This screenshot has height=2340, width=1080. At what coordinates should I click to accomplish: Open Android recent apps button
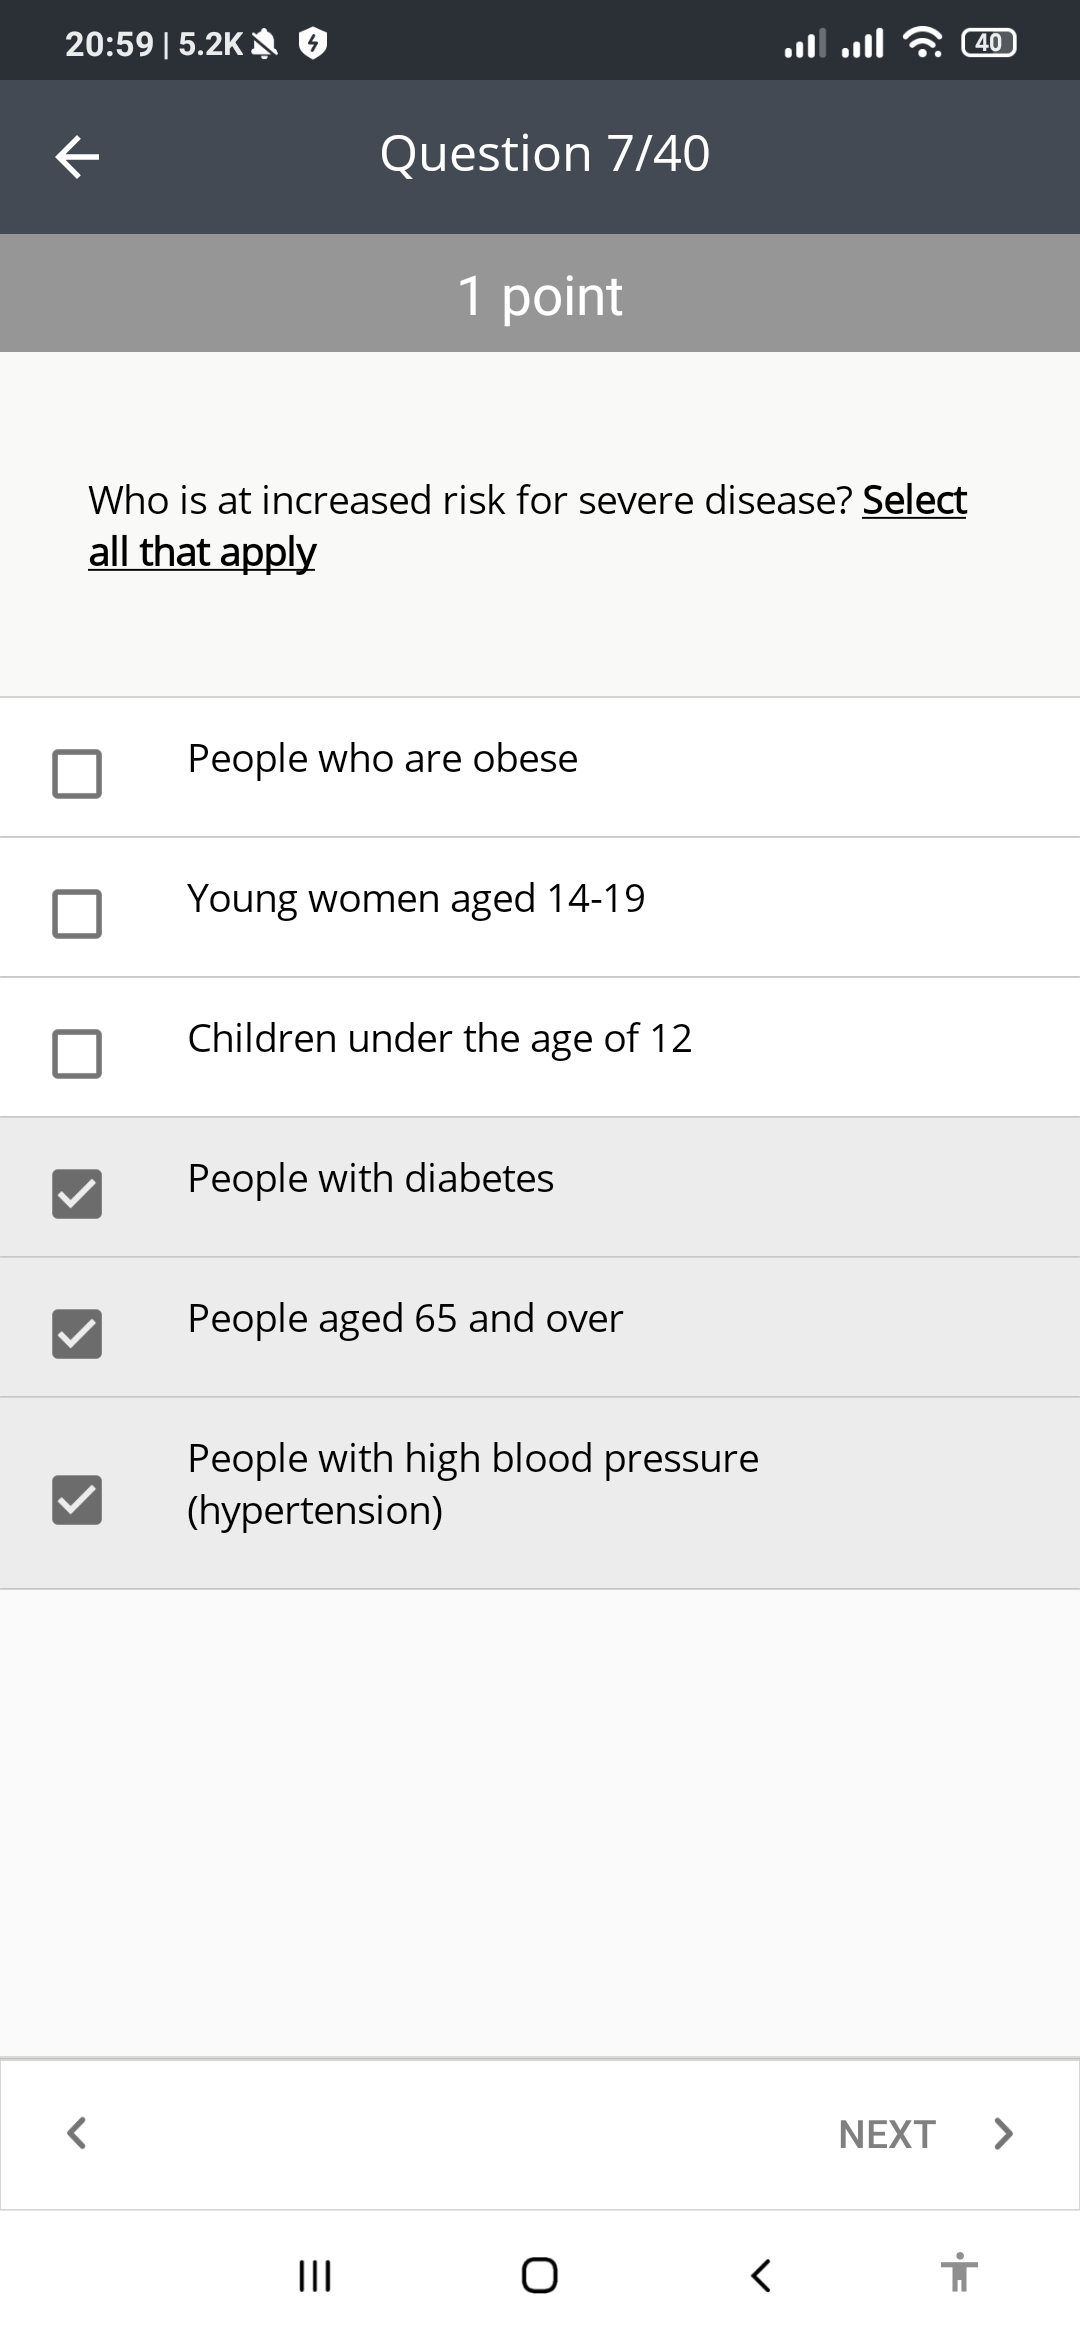315,2275
